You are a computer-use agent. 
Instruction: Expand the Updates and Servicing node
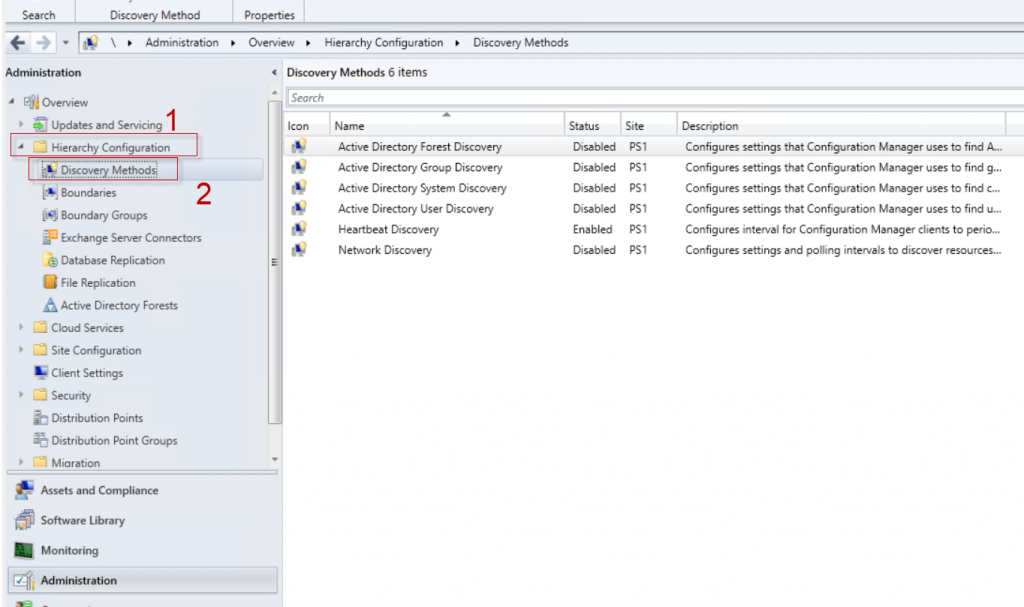coord(21,124)
